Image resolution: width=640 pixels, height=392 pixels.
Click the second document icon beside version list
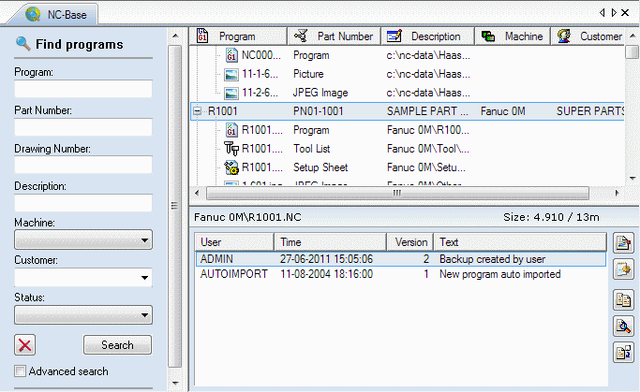623,269
